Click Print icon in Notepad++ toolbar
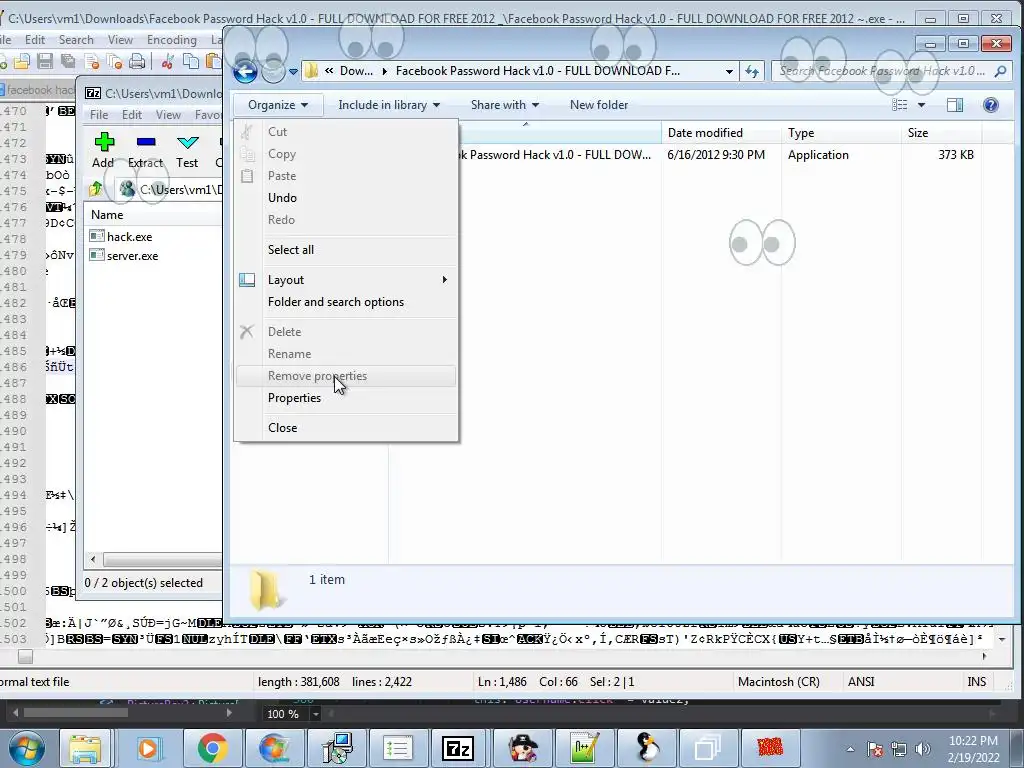Image resolution: width=1024 pixels, height=768 pixels. (x=136, y=61)
